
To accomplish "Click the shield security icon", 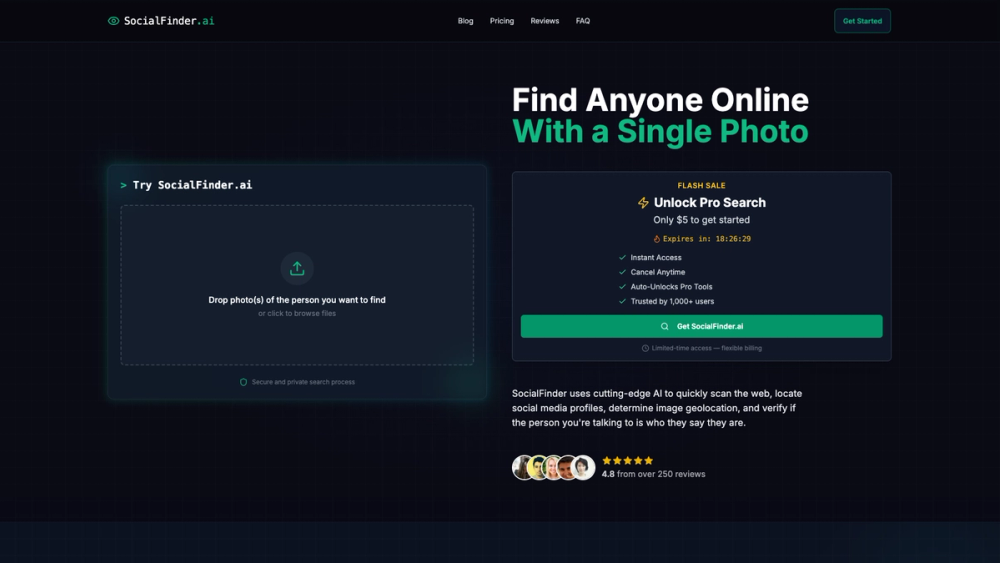I will [x=243, y=382].
